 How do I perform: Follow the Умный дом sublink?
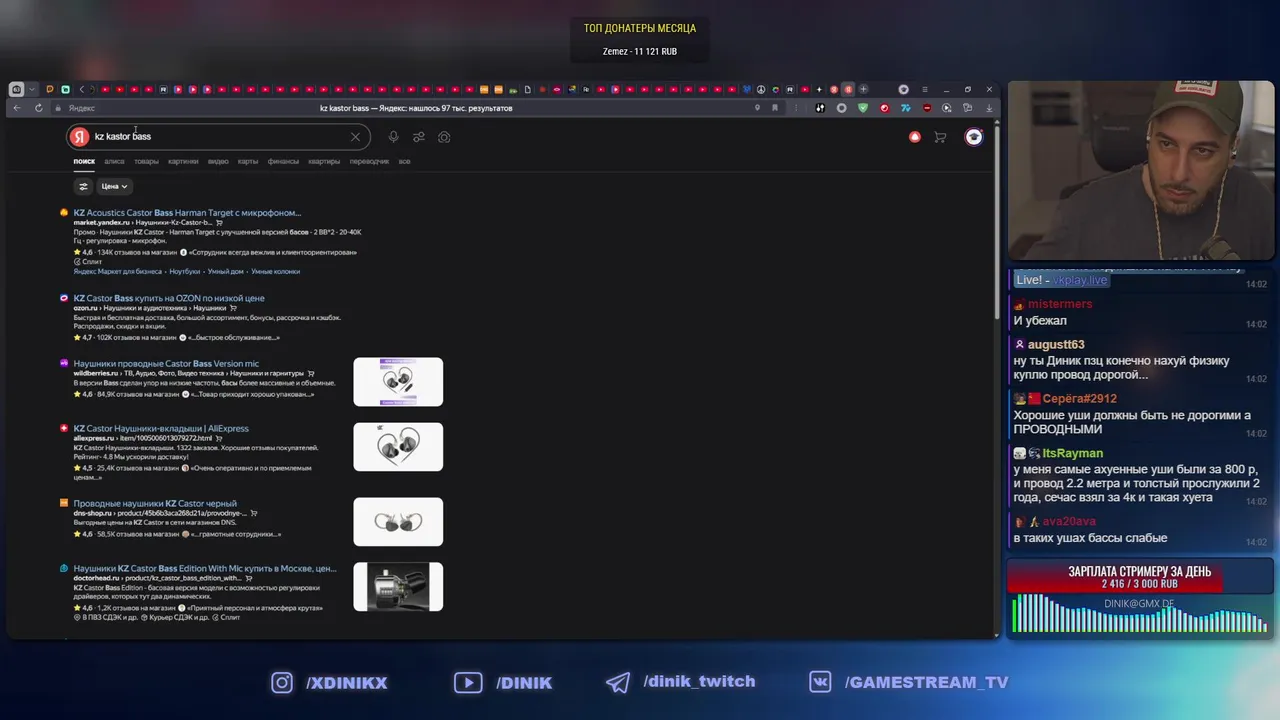226,271
